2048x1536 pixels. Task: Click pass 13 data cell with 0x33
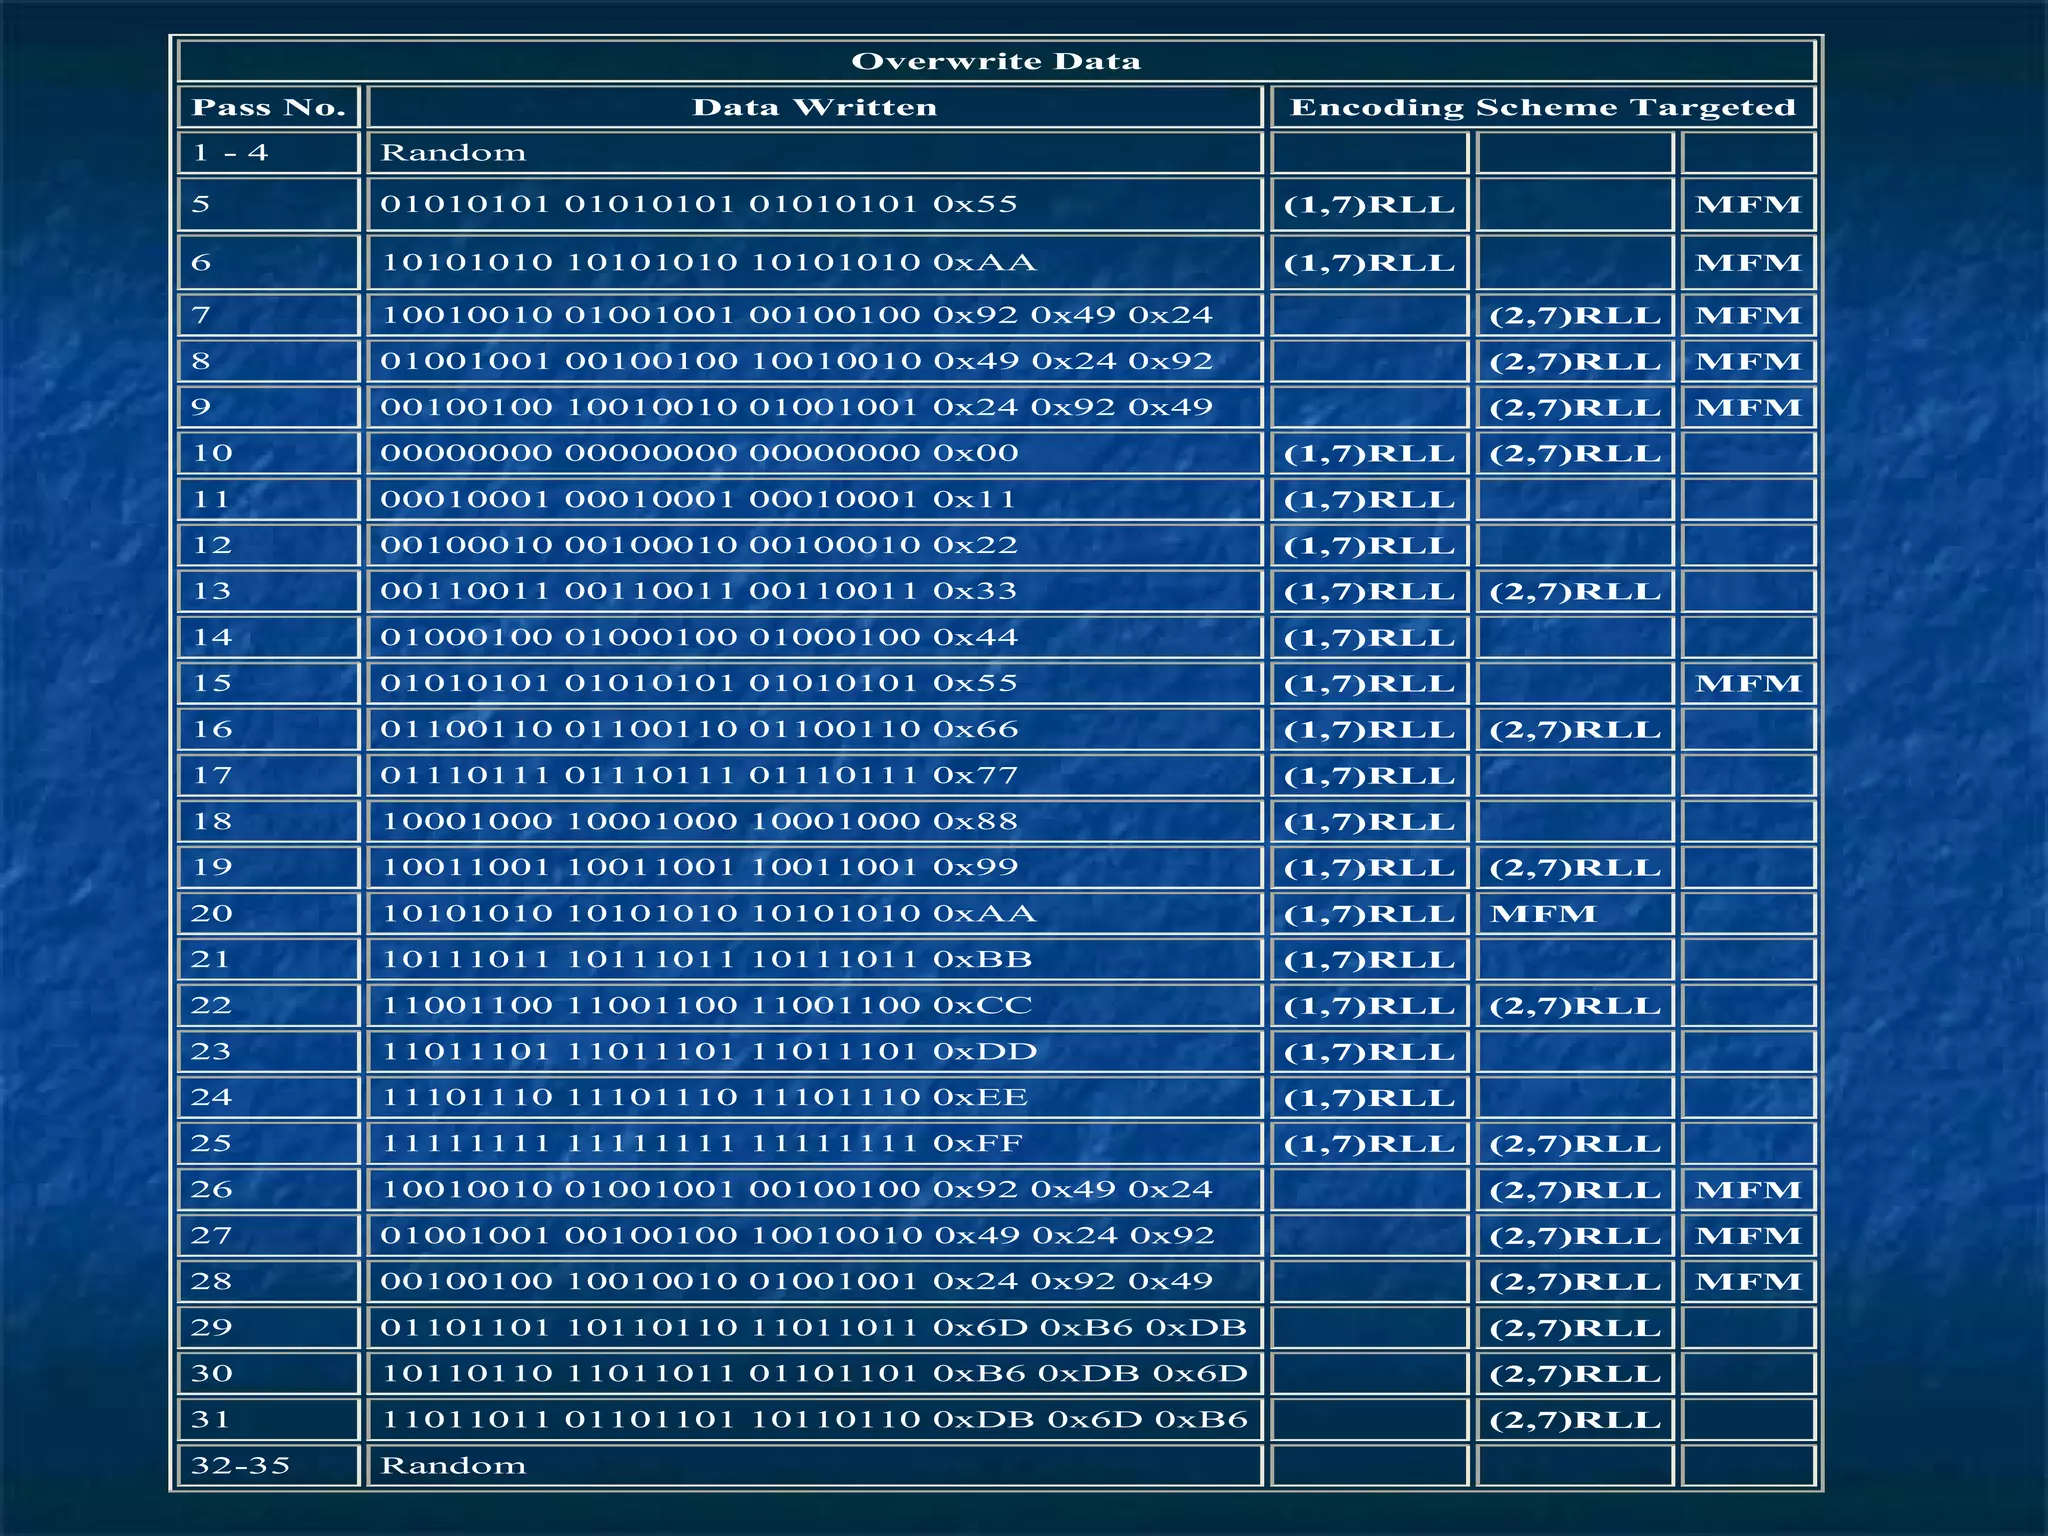click(x=815, y=591)
